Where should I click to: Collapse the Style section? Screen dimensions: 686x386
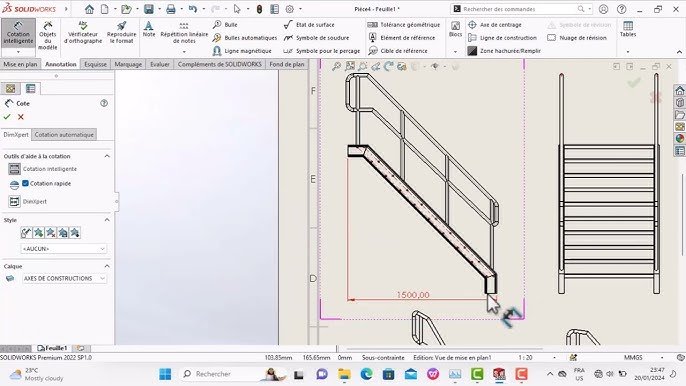coord(107,220)
